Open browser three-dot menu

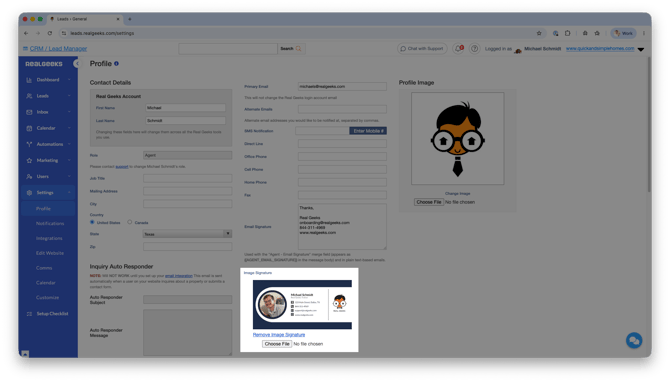[x=644, y=33]
